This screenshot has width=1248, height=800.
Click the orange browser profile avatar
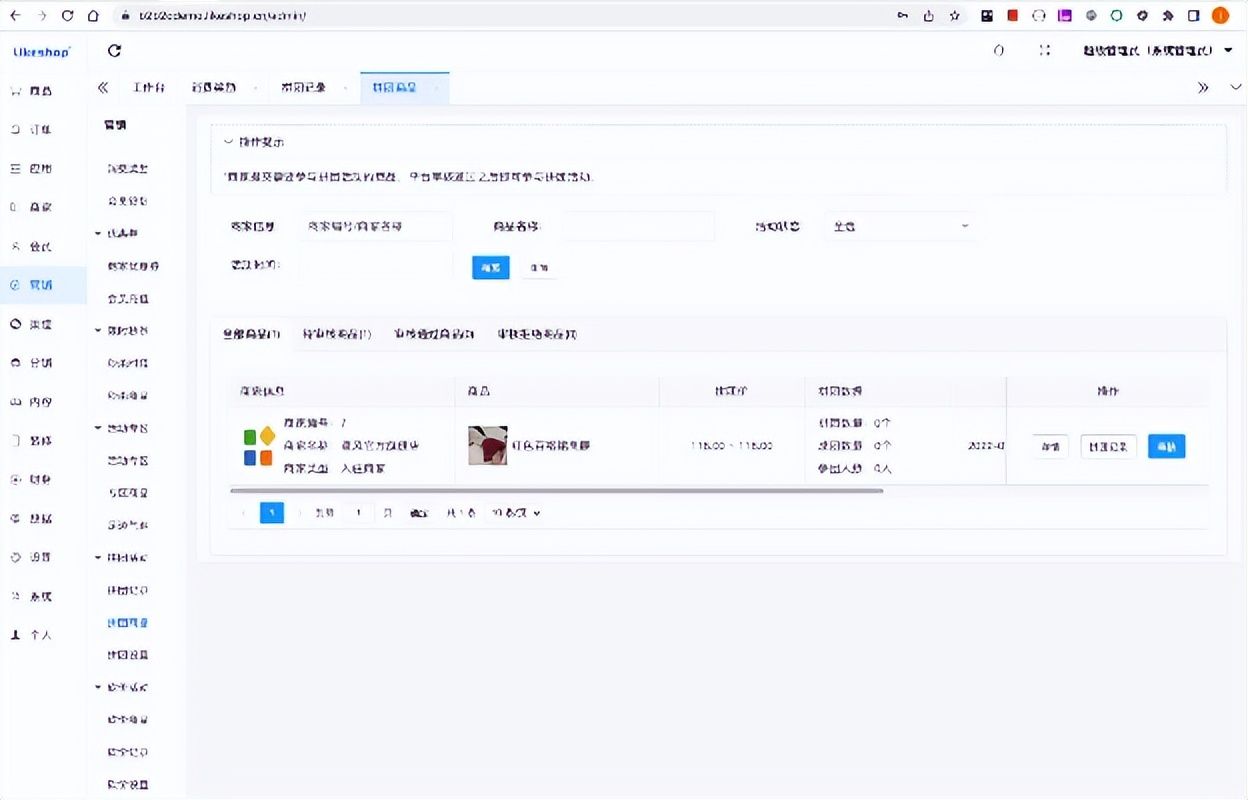(x=1220, y=15)
